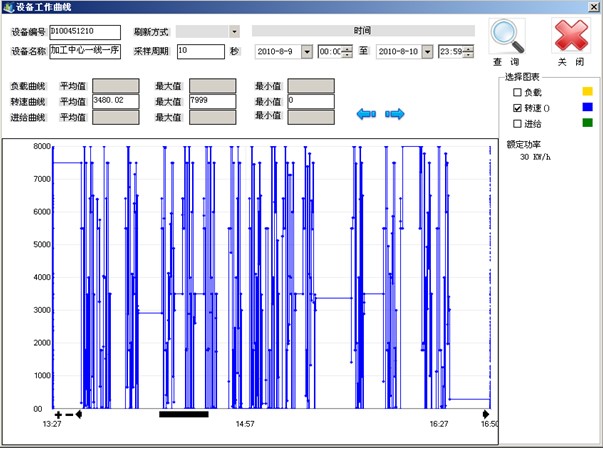Click the 负载曲线 maximum value field

point(213,86)
